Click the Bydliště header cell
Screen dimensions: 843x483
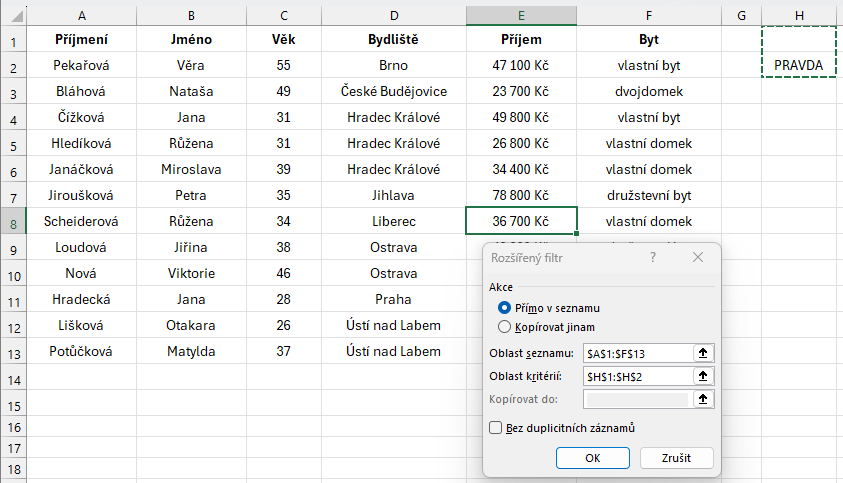point(394,39)
